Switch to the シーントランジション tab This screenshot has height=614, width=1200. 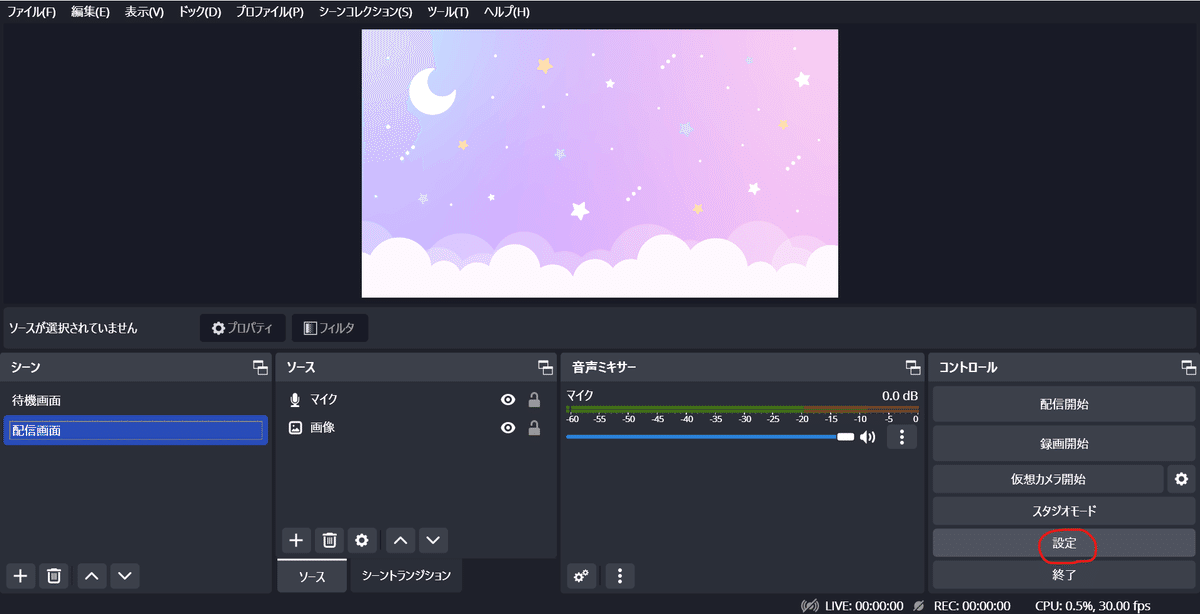(x=406, y=576)
